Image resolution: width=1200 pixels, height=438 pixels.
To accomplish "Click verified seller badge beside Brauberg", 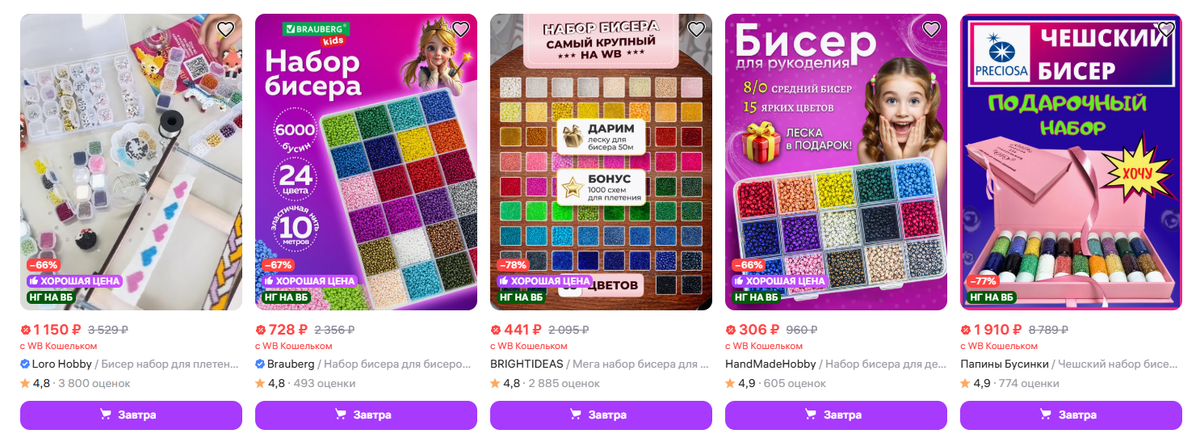I will pyautogui.click(x=260, y=364).
